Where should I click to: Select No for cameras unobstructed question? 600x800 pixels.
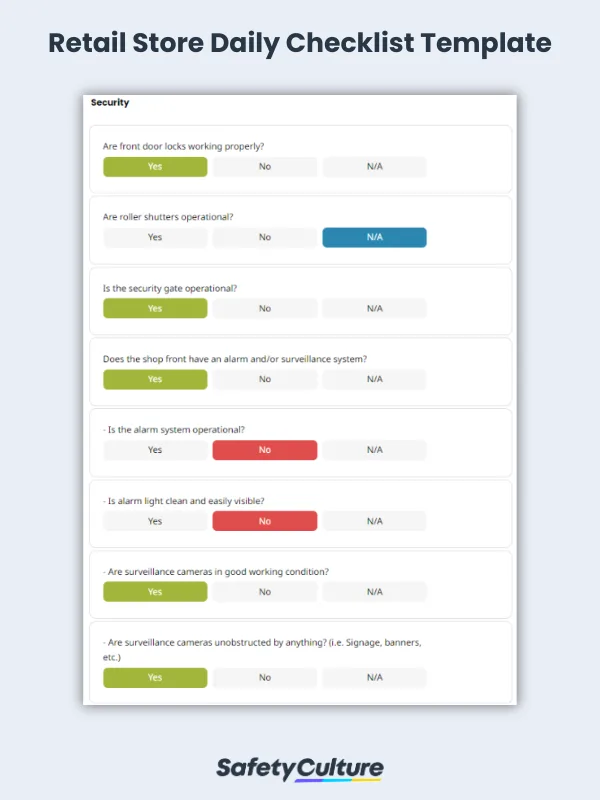tap(264, 677)
